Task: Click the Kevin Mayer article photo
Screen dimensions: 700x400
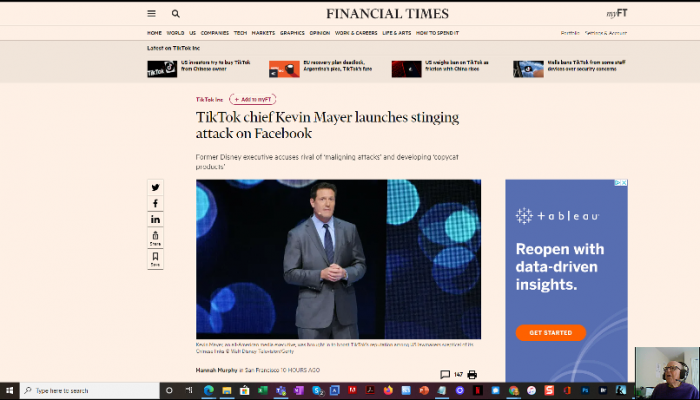Action: [338, 259]
